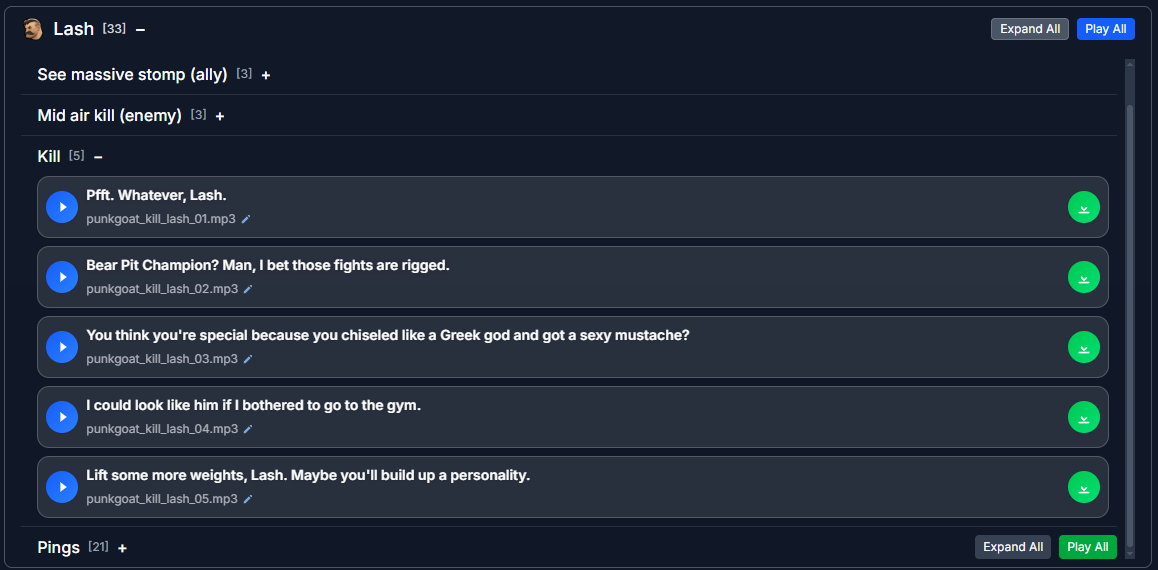
Task: Play the 'go to the gym' line
Action: (62, 417)
